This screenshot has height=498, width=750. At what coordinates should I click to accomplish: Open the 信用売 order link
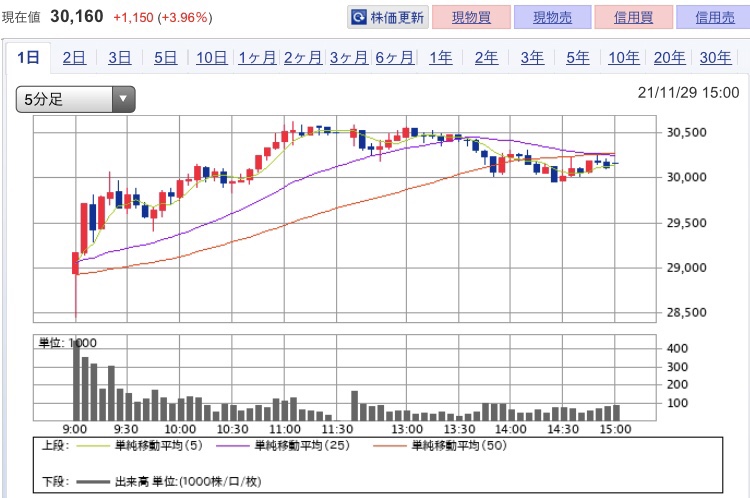point(714,18)
